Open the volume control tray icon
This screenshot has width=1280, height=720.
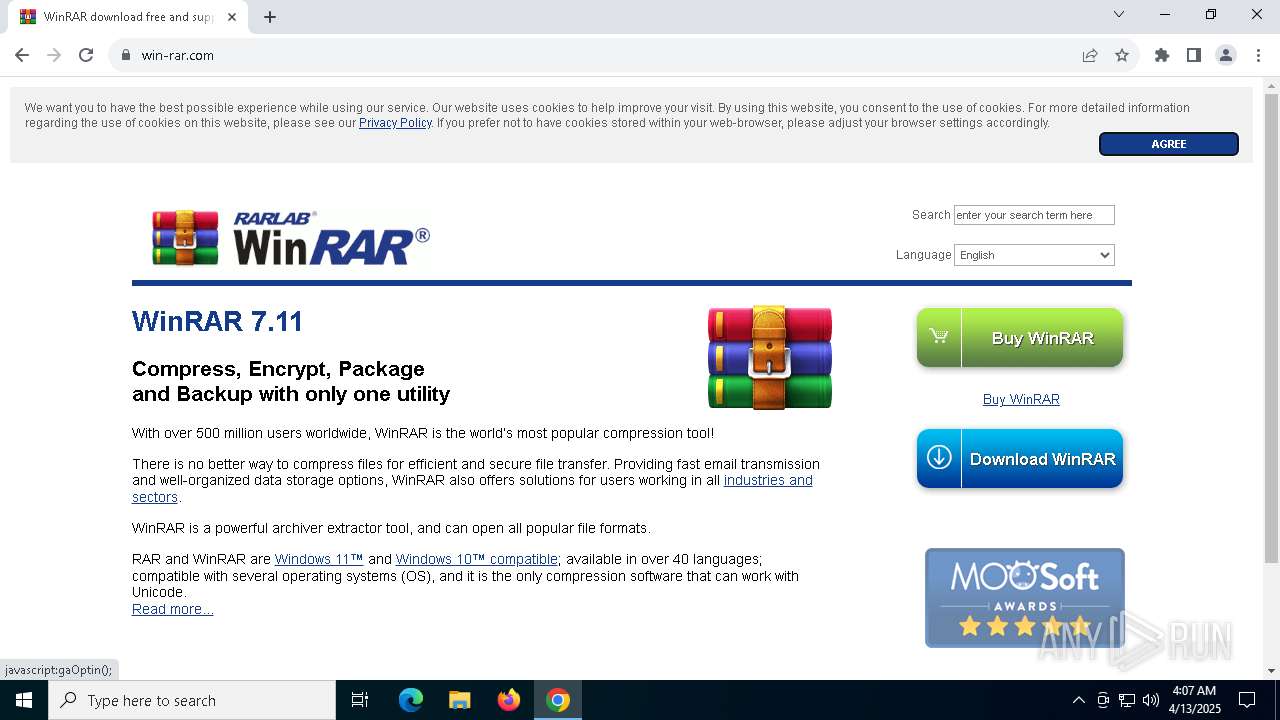pos(1151,700)
